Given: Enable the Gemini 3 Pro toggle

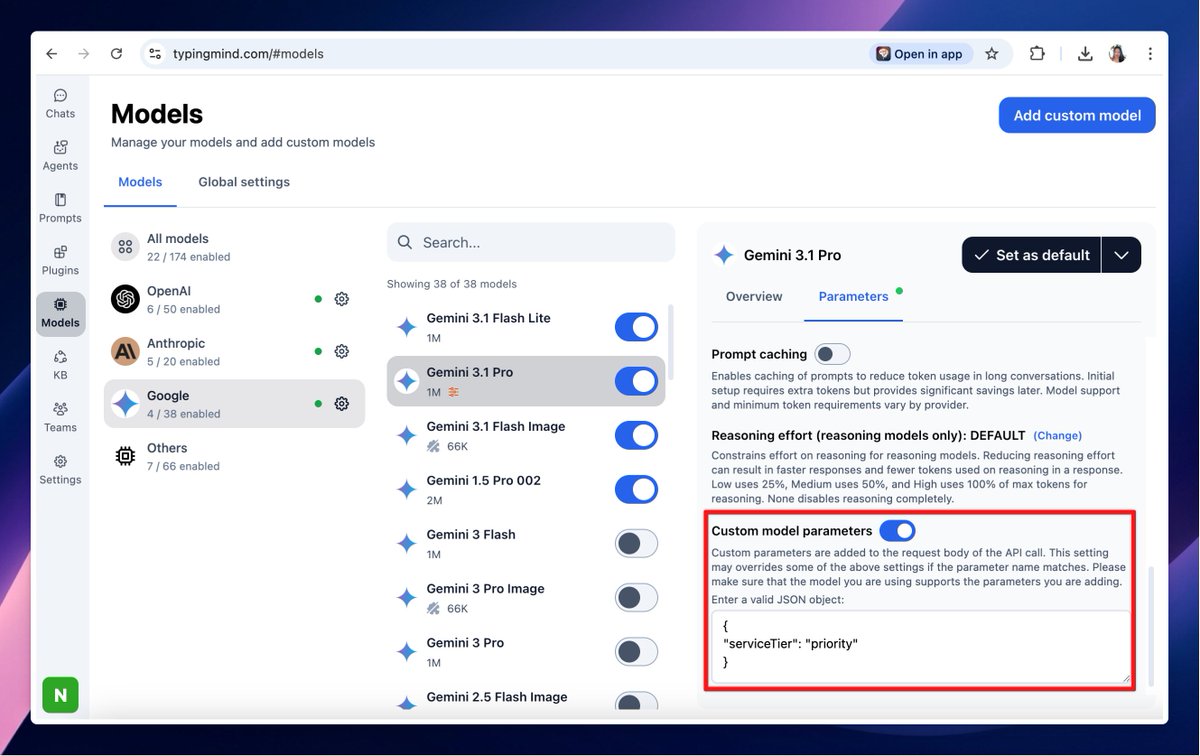Looking at the screenshot, I should [636, 651].
